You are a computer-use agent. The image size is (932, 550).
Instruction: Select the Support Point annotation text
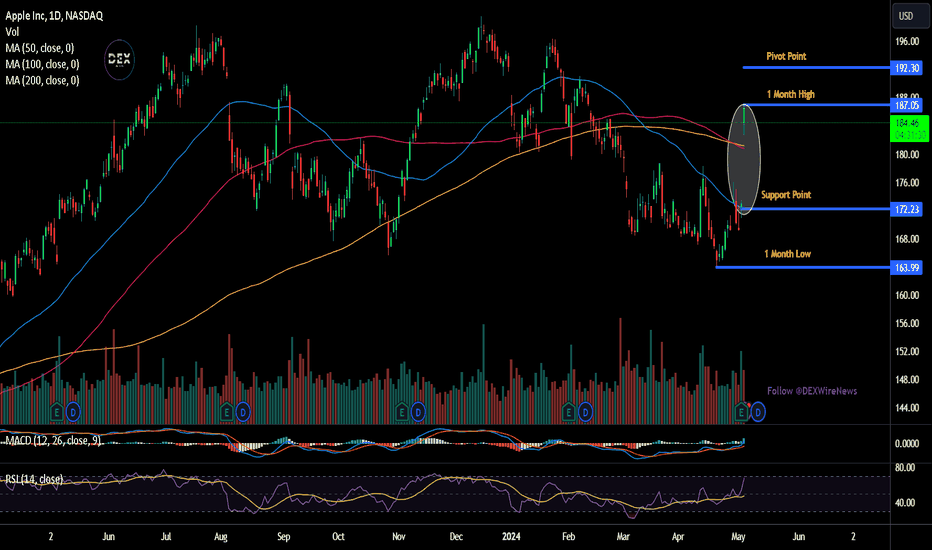coord(786,194)
